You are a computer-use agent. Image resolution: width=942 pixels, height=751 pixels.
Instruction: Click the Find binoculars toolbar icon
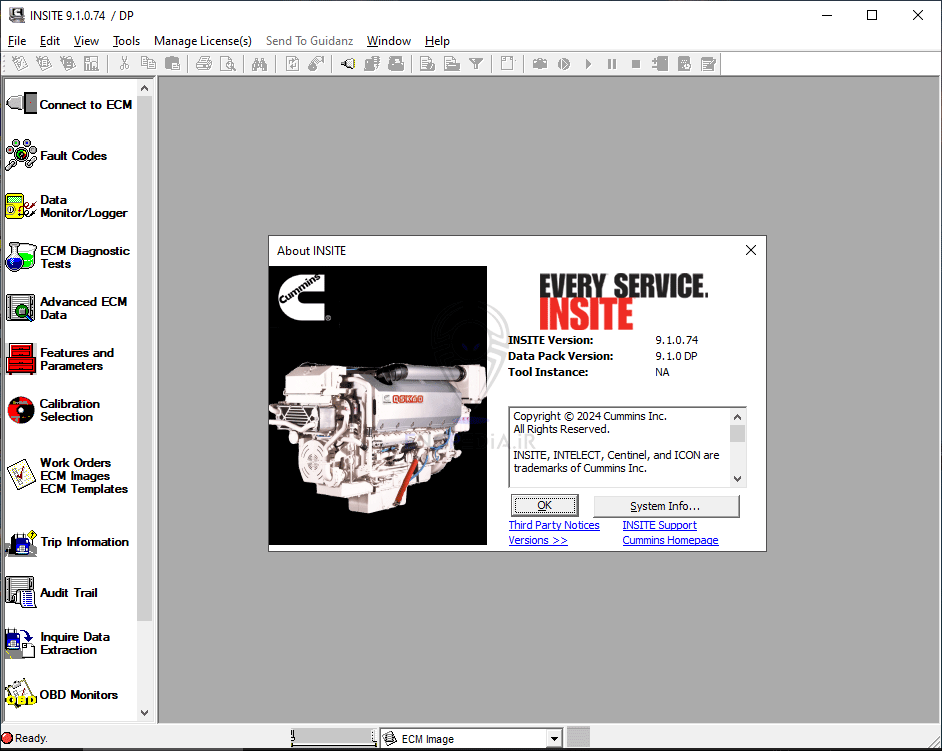tap(260, 64)
